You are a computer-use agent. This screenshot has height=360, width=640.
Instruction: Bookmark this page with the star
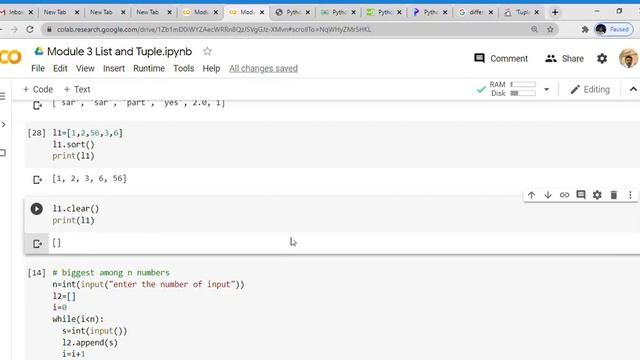click(550, 29)
